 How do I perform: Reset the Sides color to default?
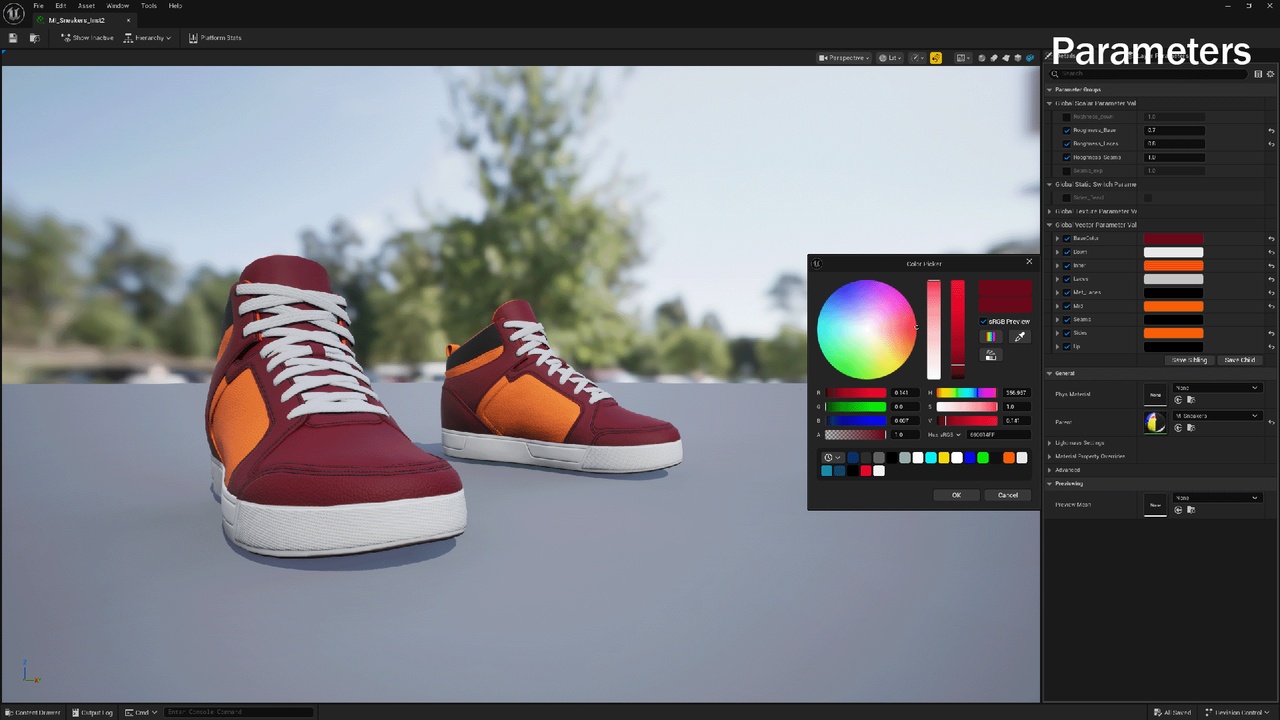[1271, 333]
